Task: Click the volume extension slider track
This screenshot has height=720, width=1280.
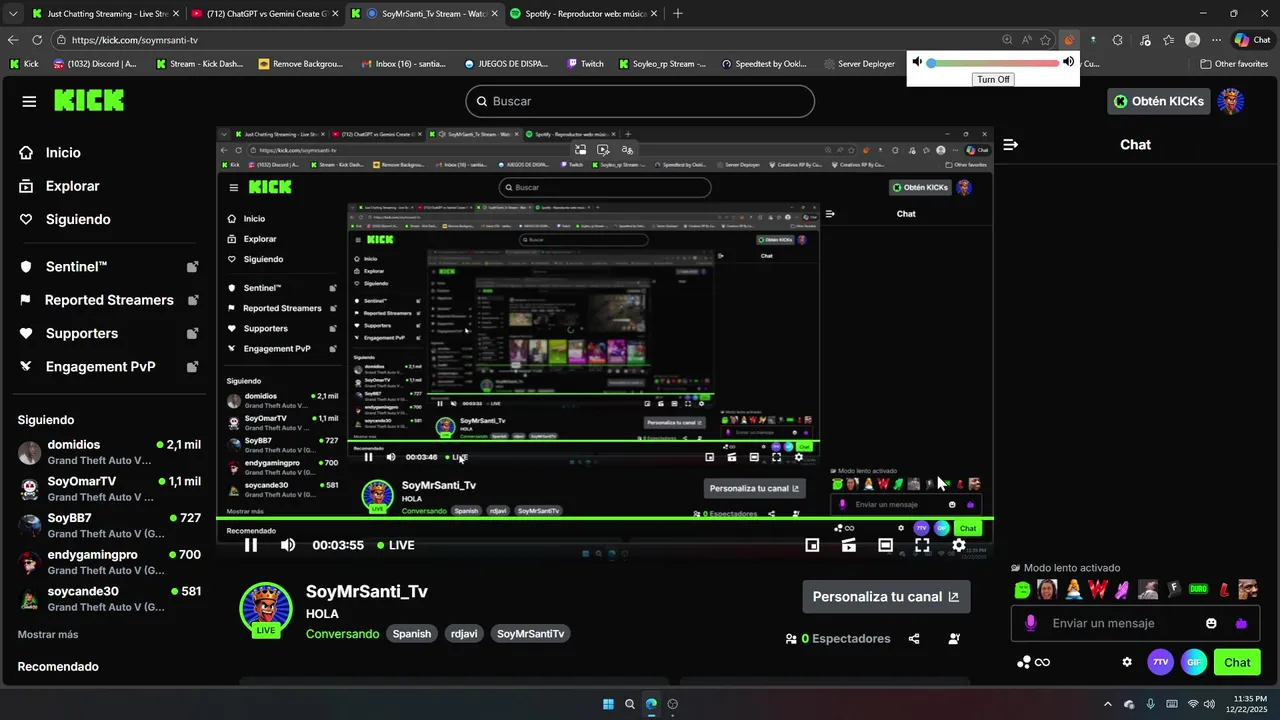Action: (x=993, y=63)
